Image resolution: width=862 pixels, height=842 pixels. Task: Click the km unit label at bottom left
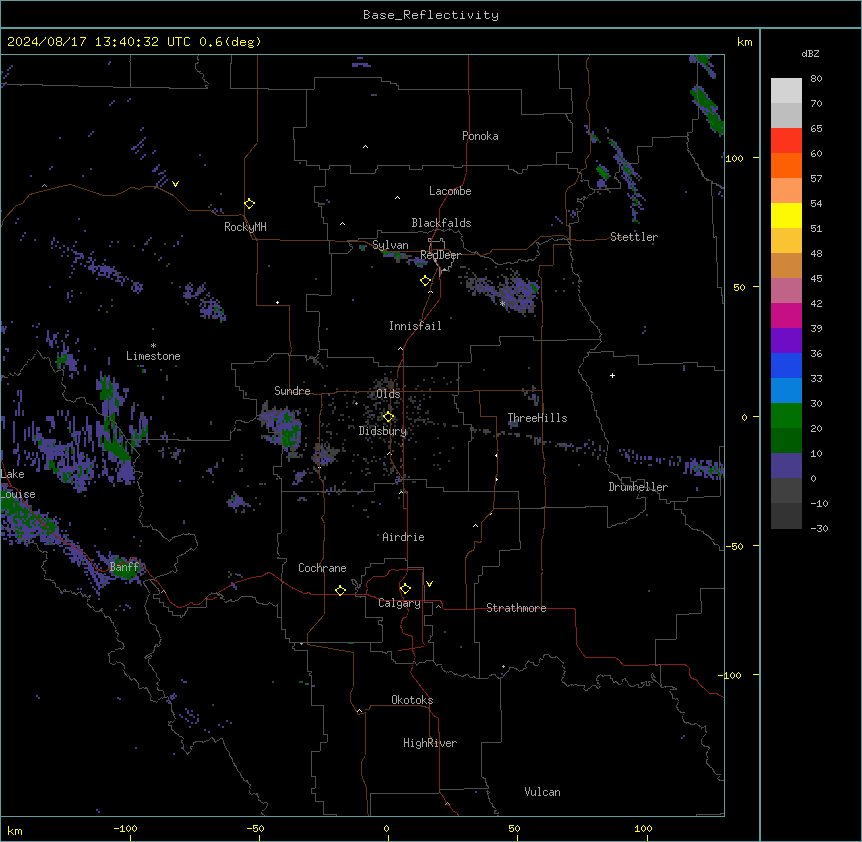click(15, 830)
